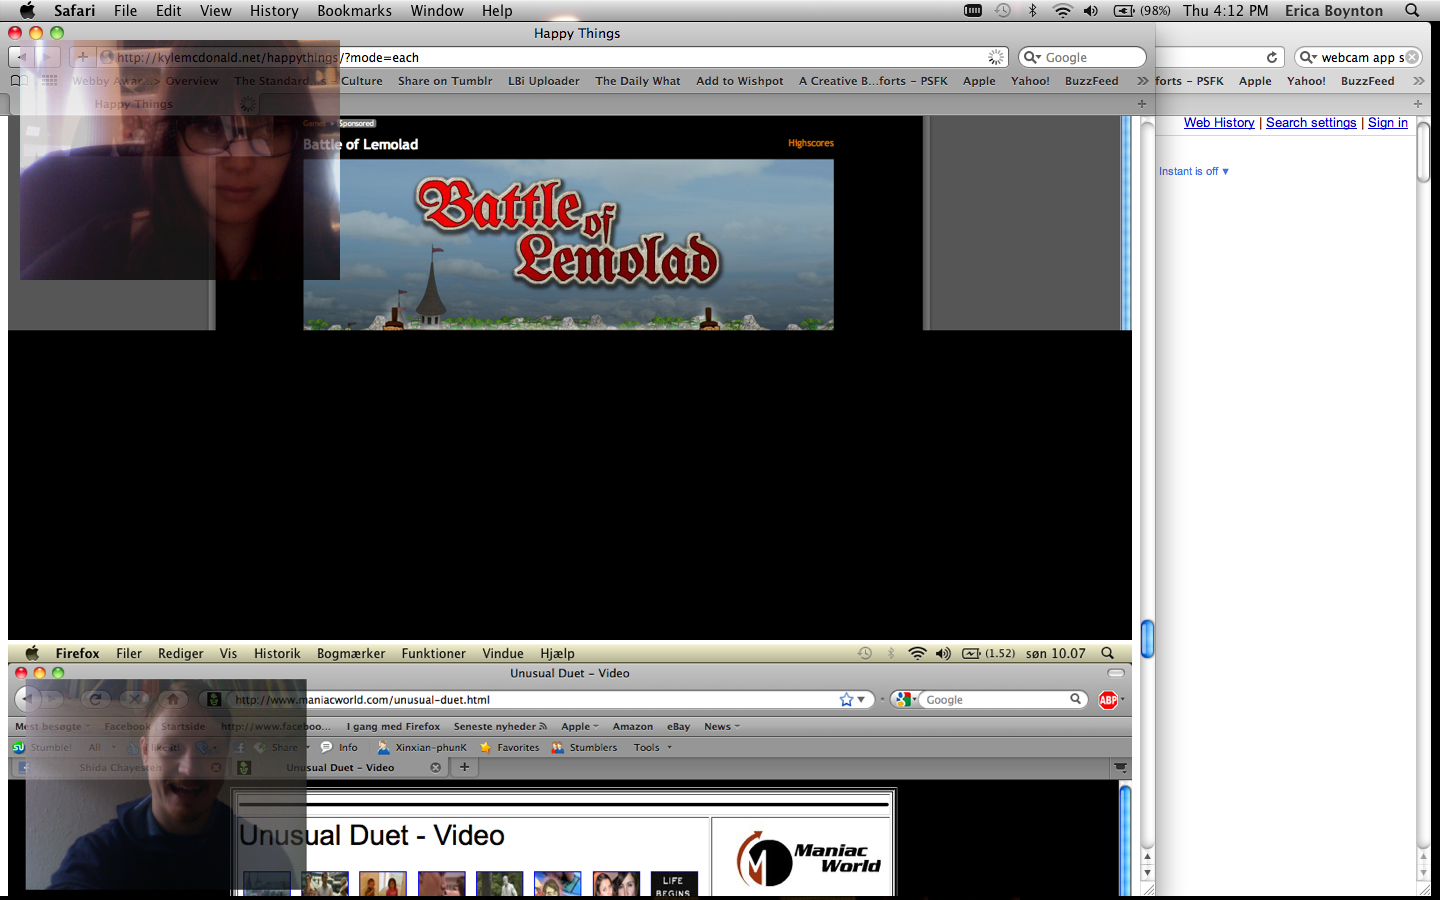Click the red ABP Adblock icon
1440x900 pixels.
(x=1108, y=700)
